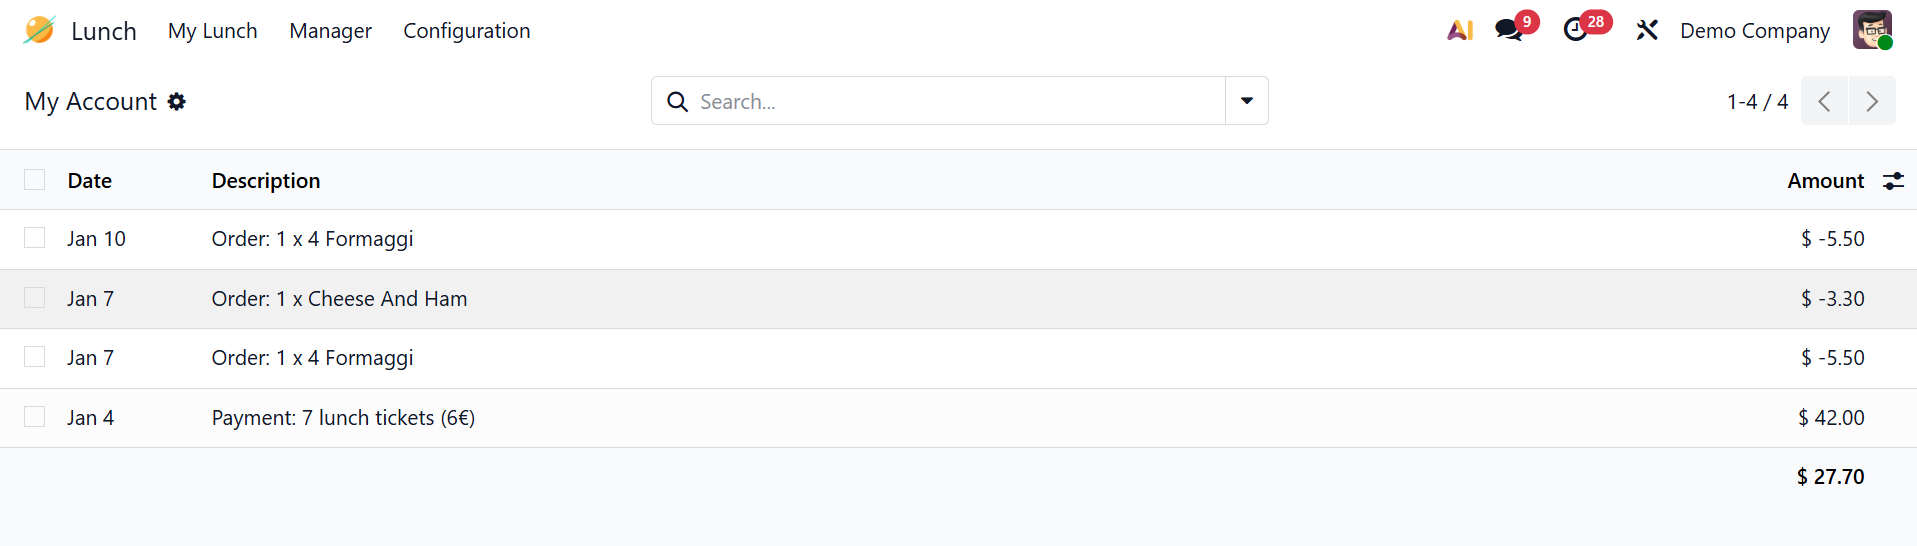Select the Jan 10 order row checkbox
Image resolution: width=1917 pixels, height=546 pixels.
[35, 238]
